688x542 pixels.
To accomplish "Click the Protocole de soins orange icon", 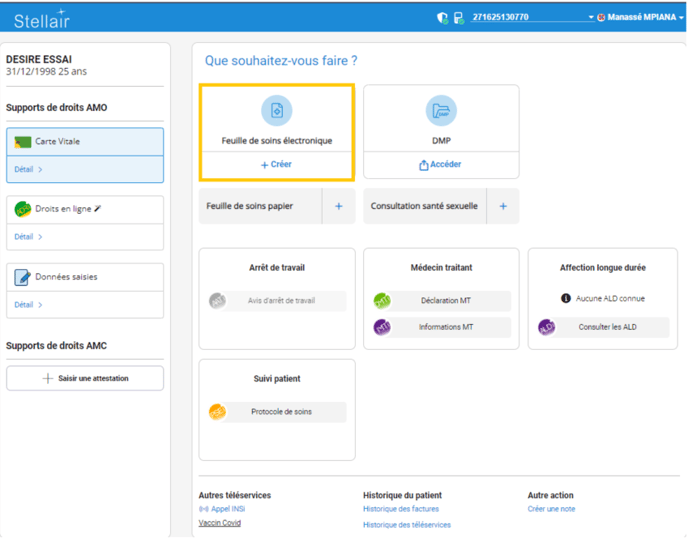I will [217, 412].
